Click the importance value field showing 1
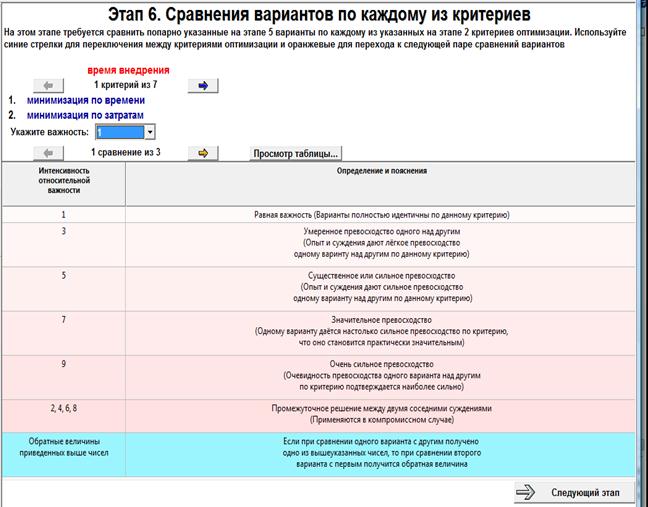 point(120,132)
